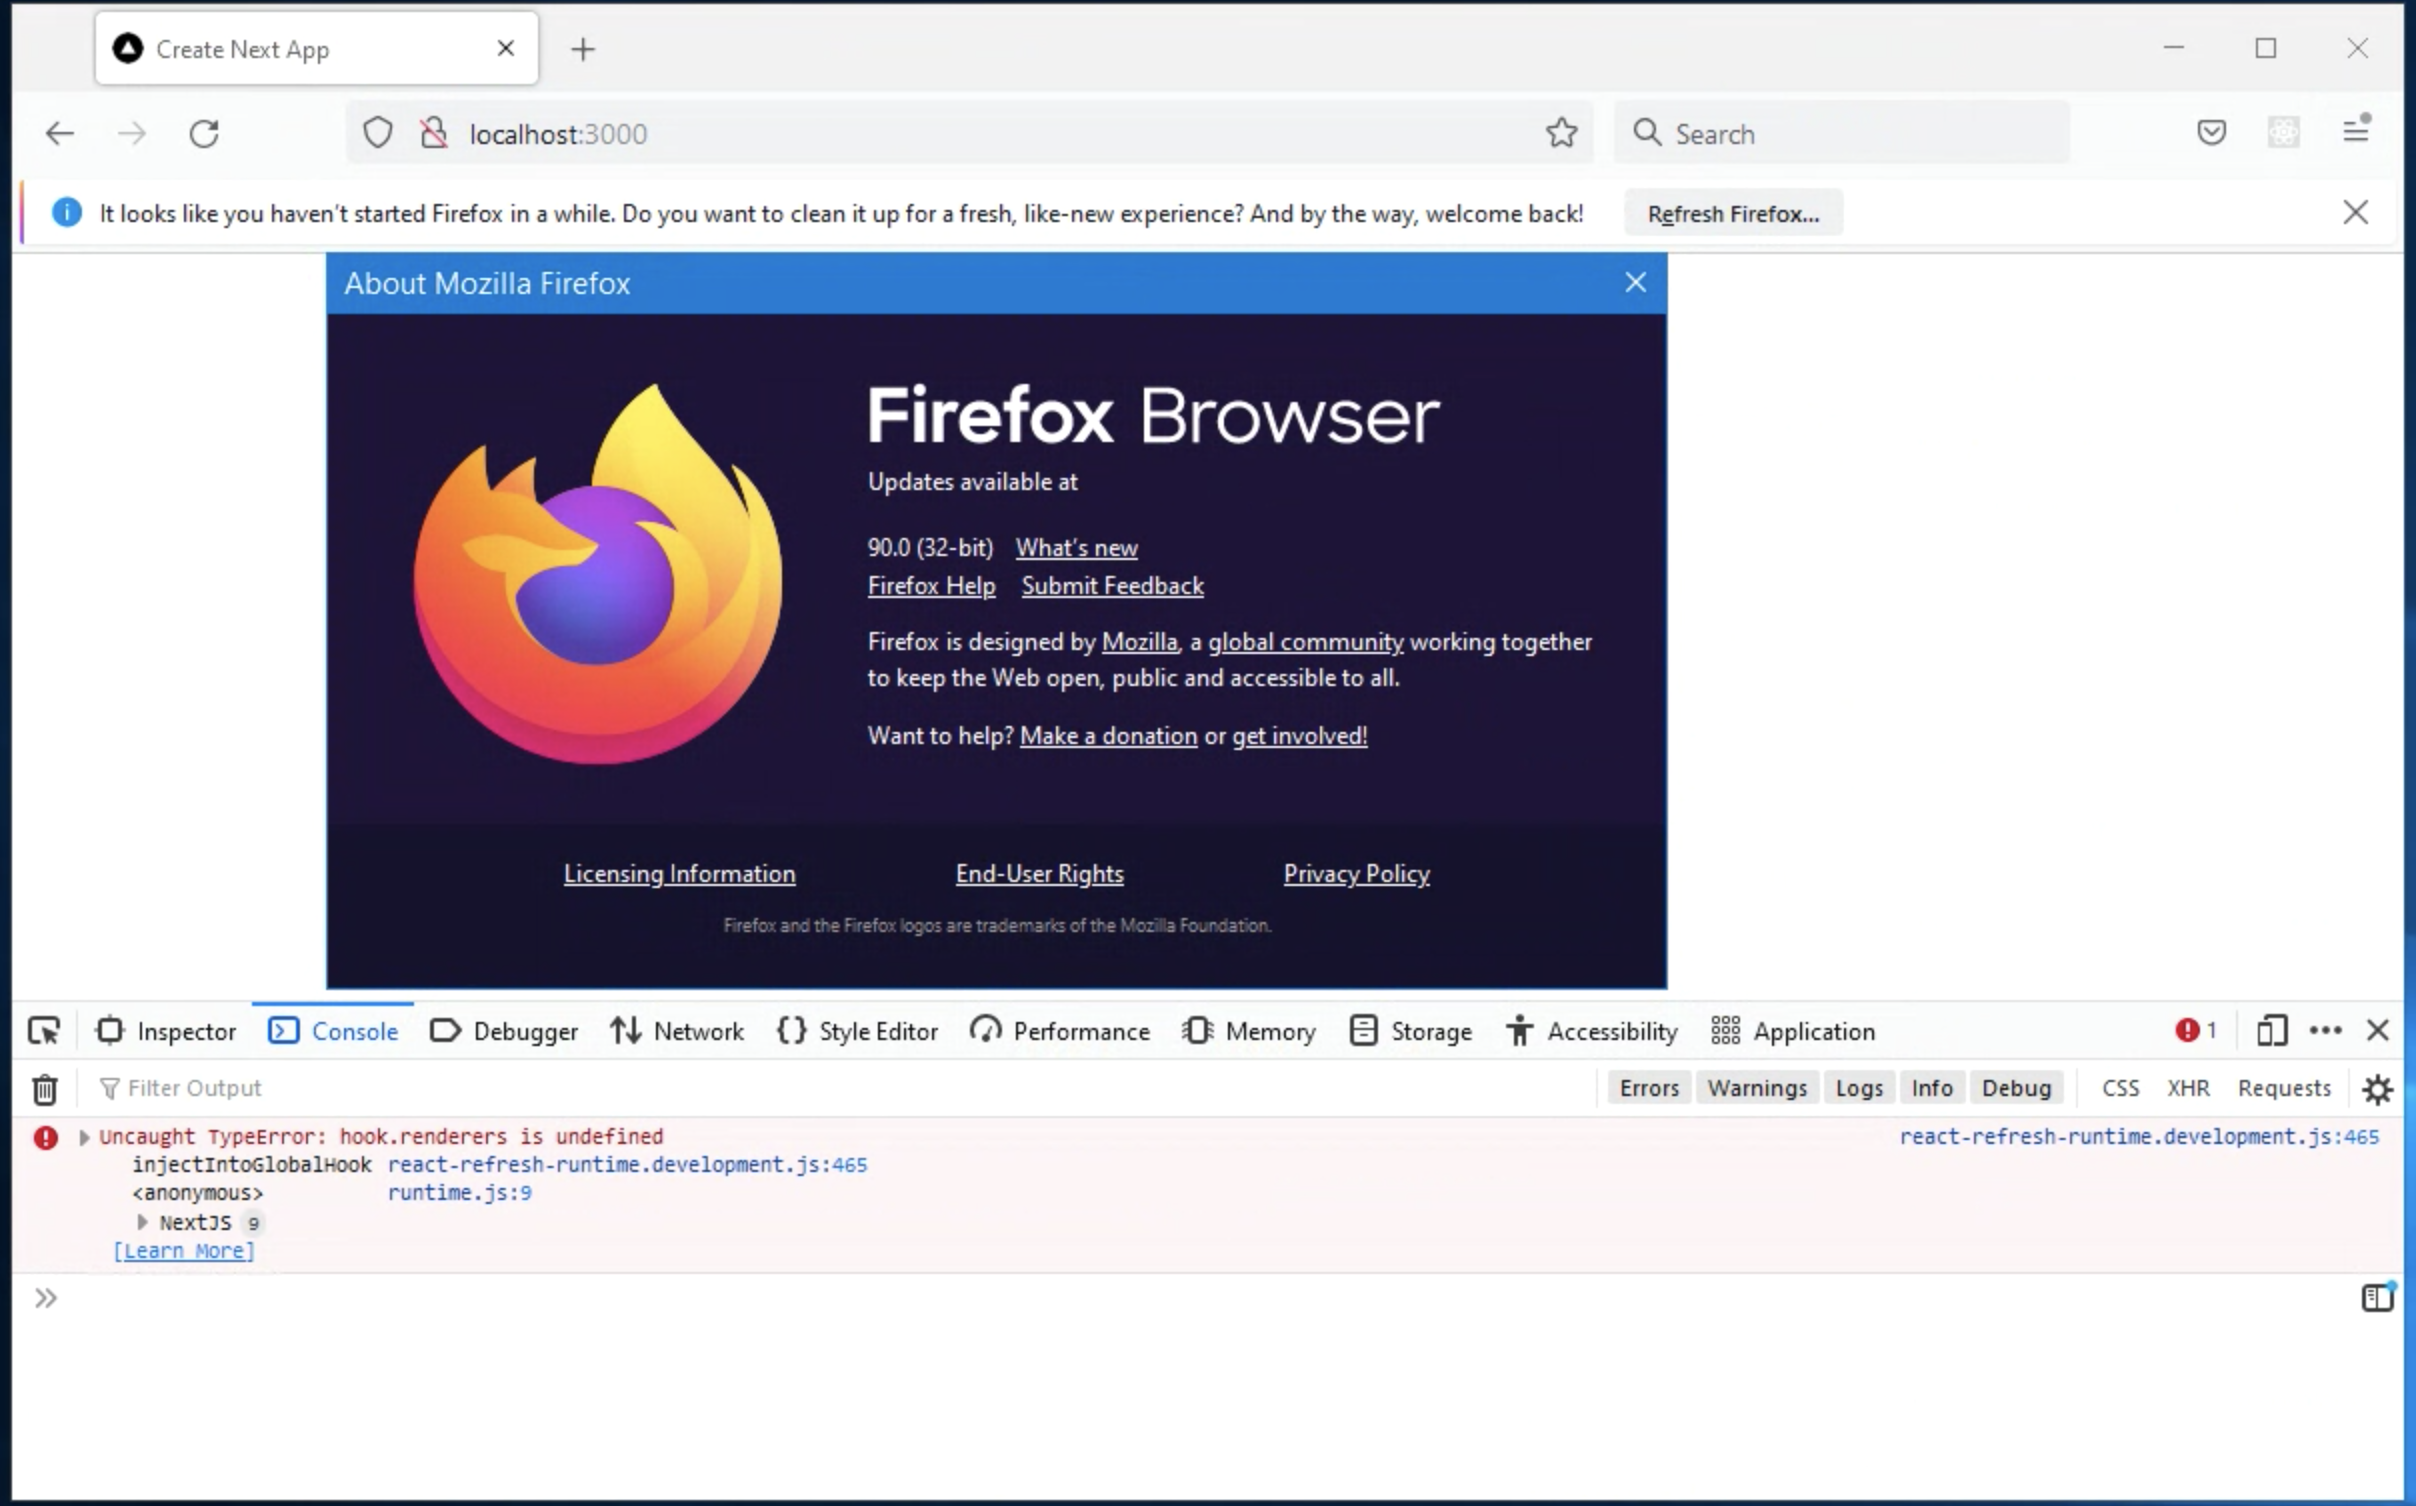Open the Storage tab
The image size is (2416, 1506).
1410,1031
